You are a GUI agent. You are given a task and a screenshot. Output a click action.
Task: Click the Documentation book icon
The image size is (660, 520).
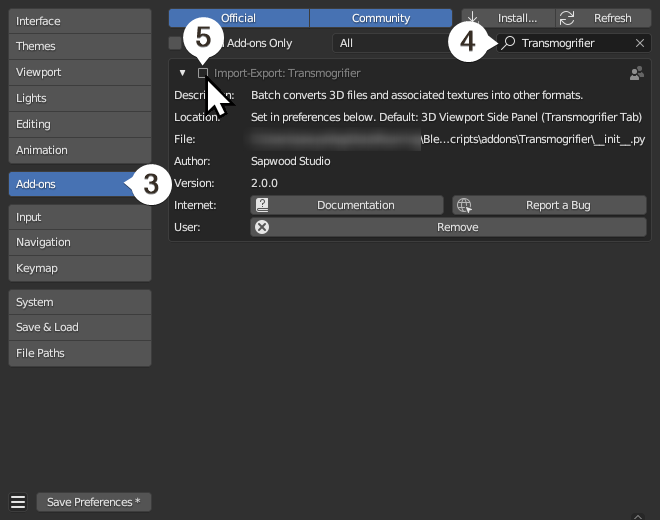coord(262,205)
